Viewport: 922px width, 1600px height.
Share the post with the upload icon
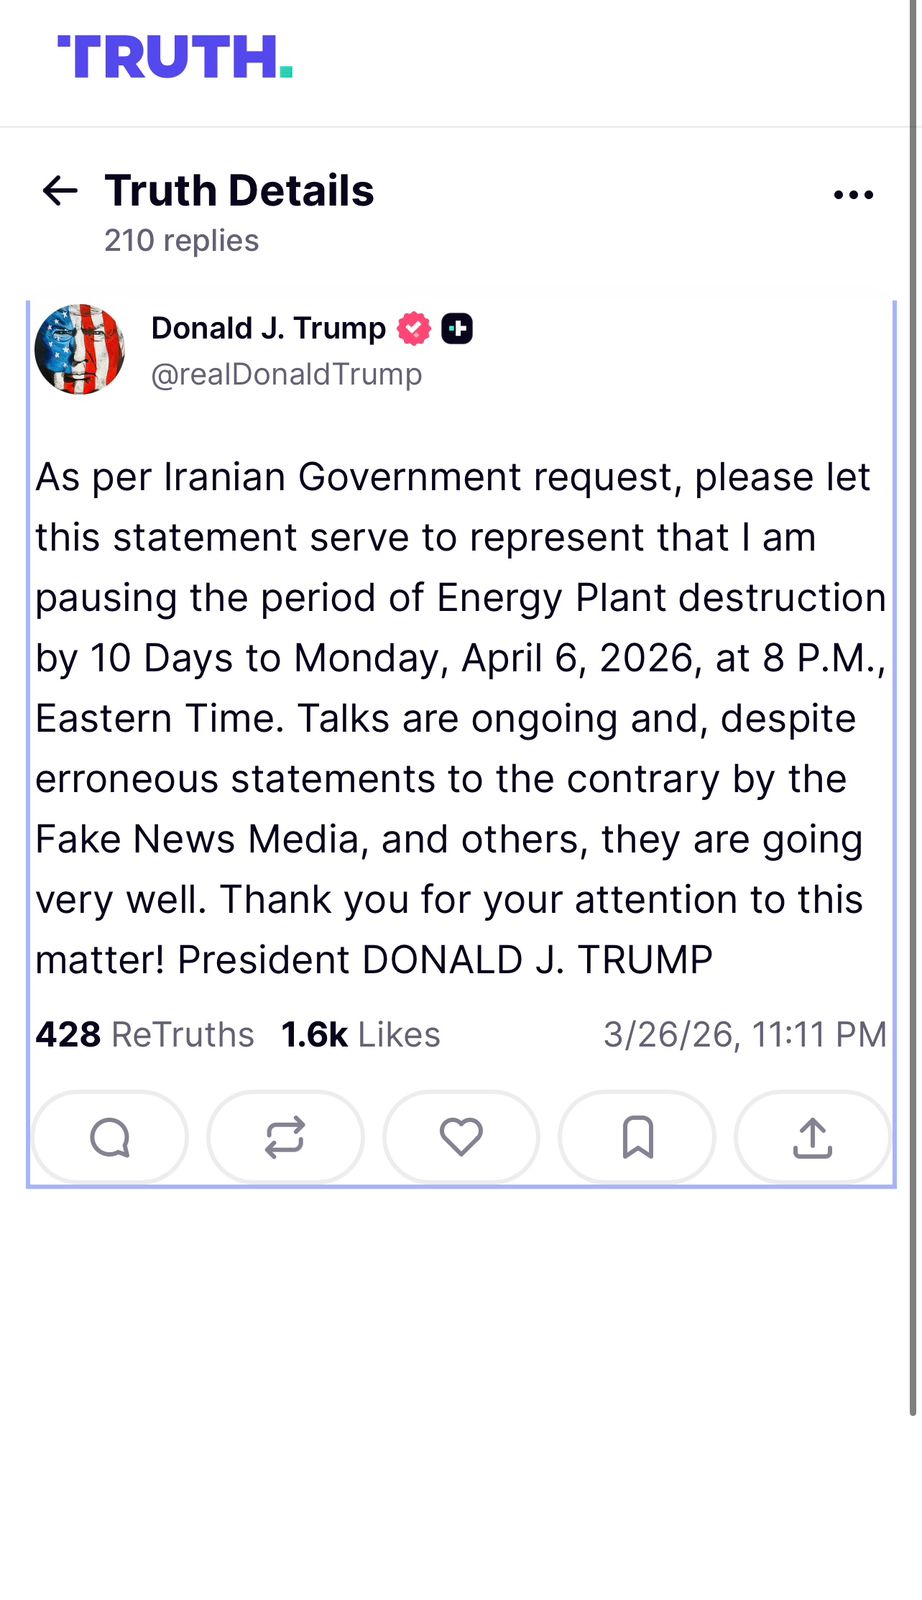pos(813,1137)
